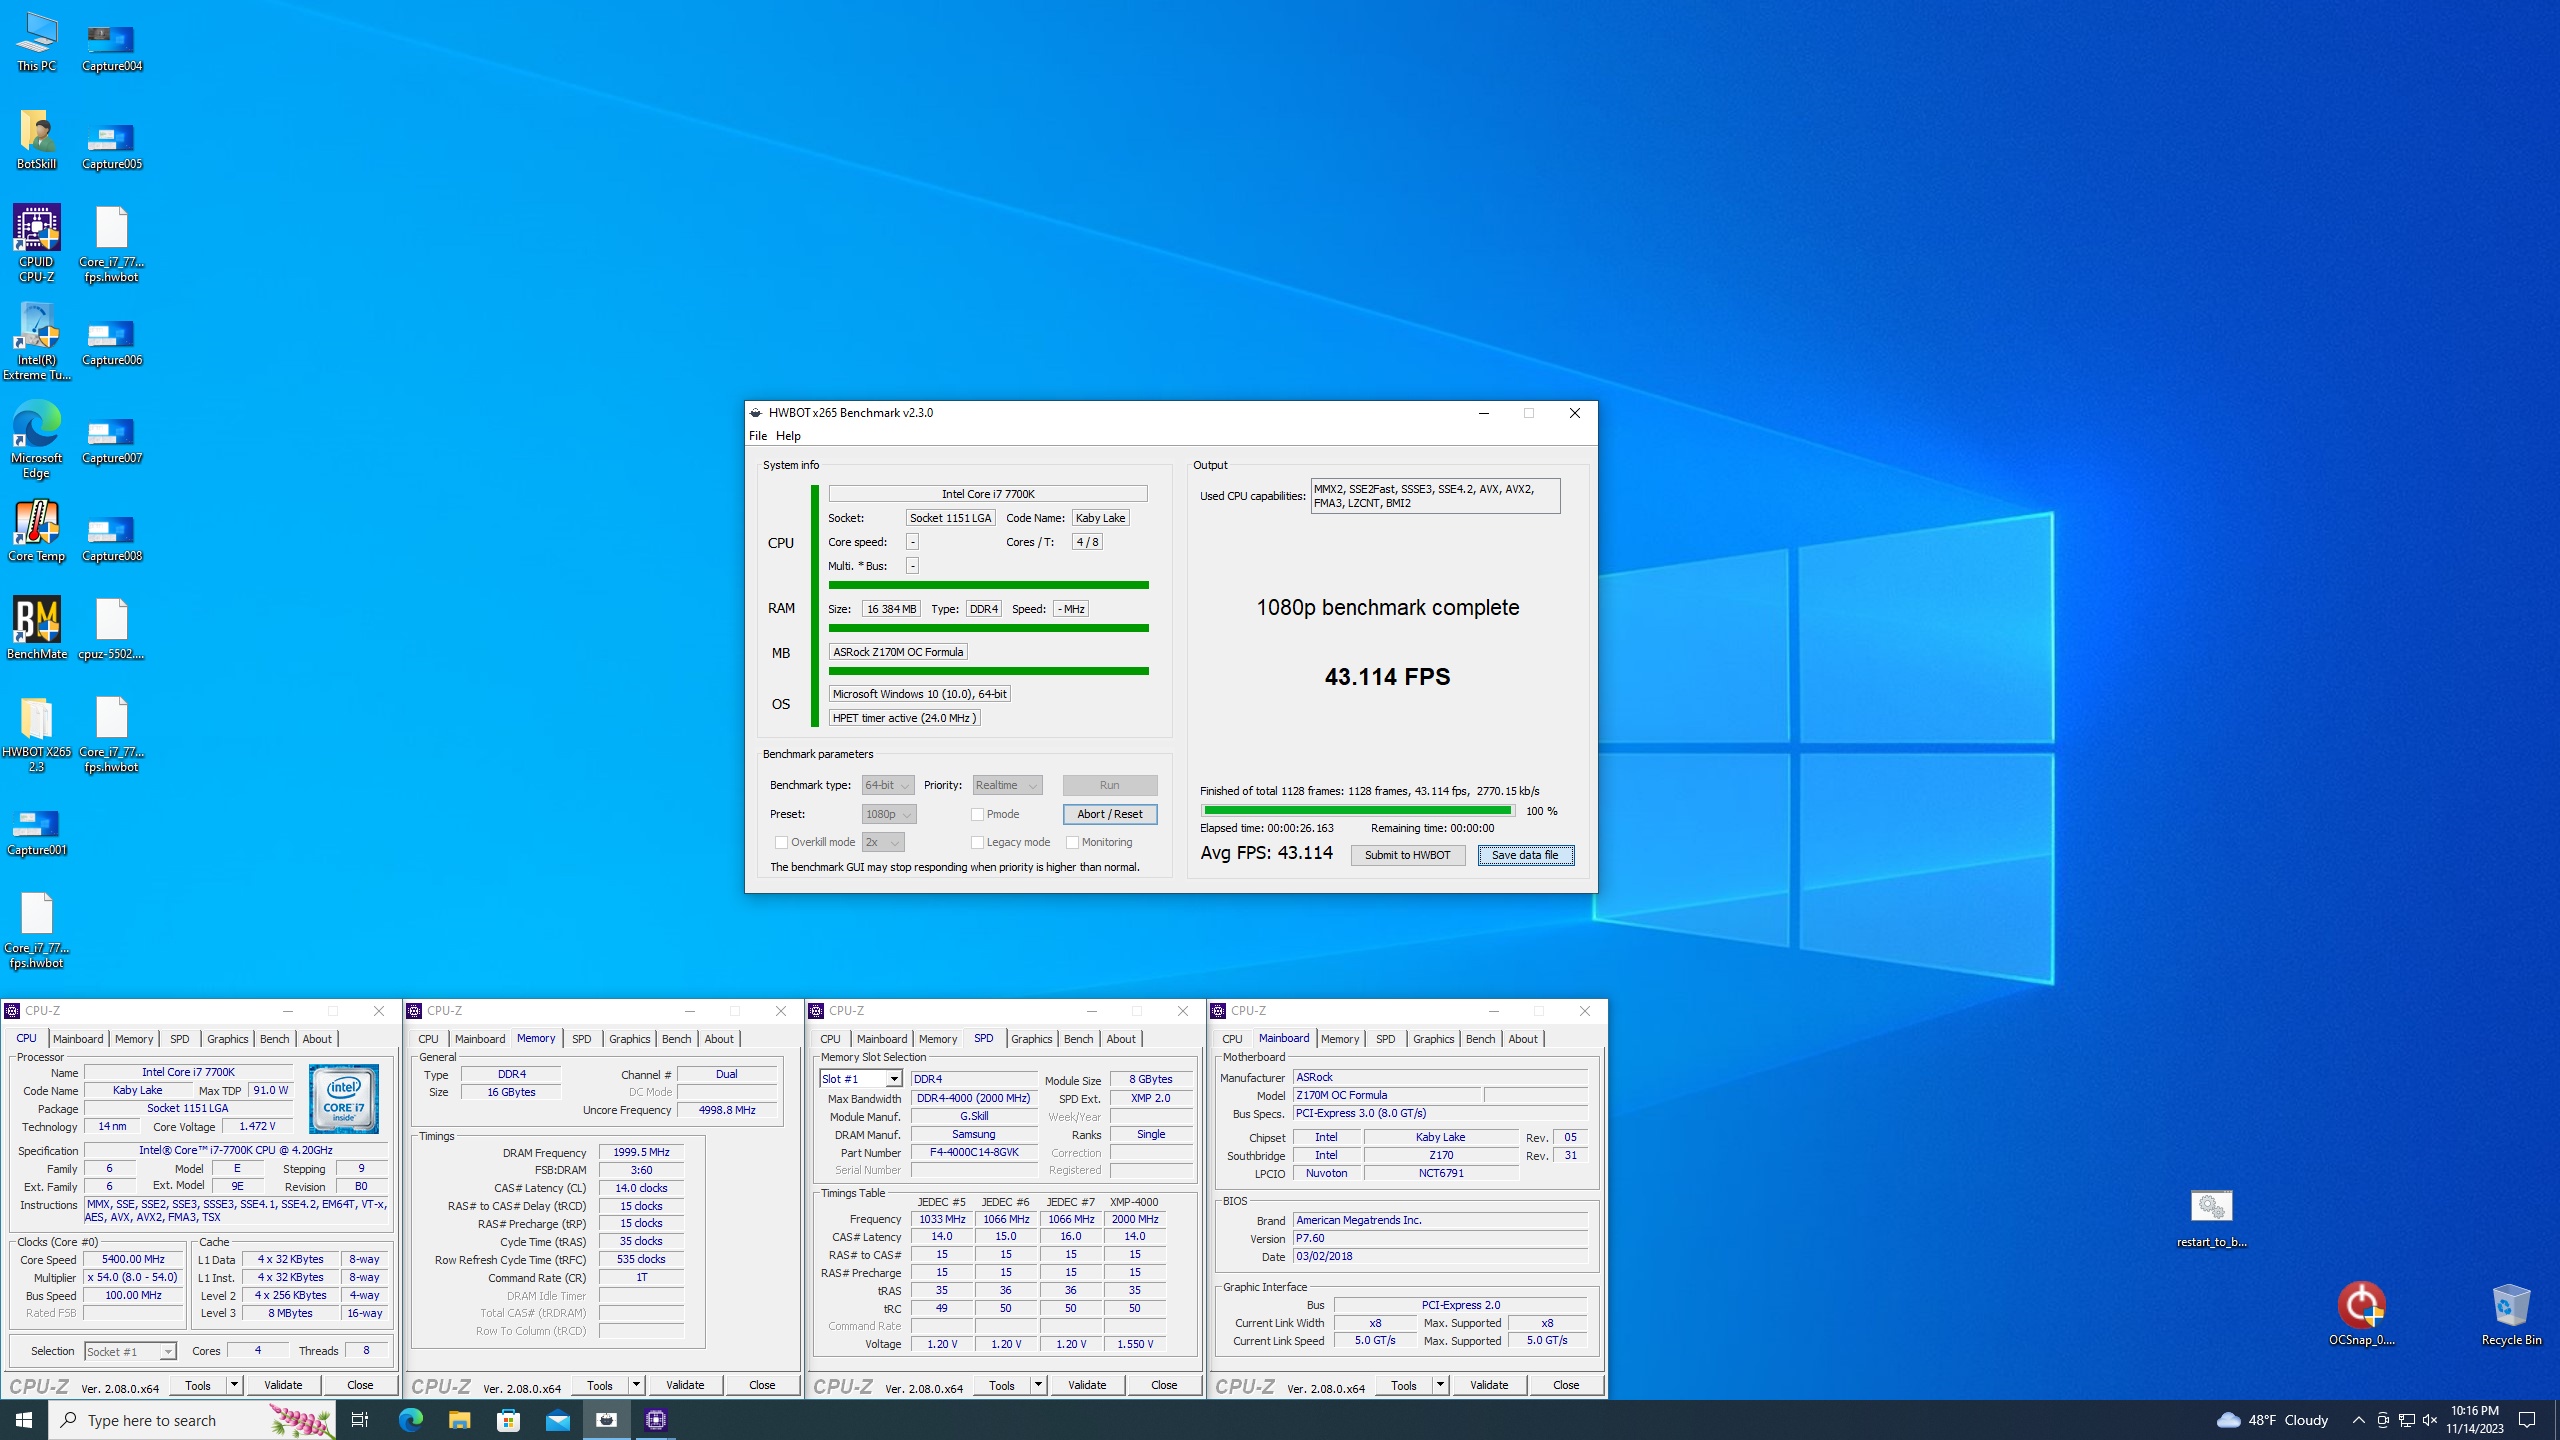Click the taskbar clock and date
Screen dimensions: 2560x1440
[x=2475, y=1420]
